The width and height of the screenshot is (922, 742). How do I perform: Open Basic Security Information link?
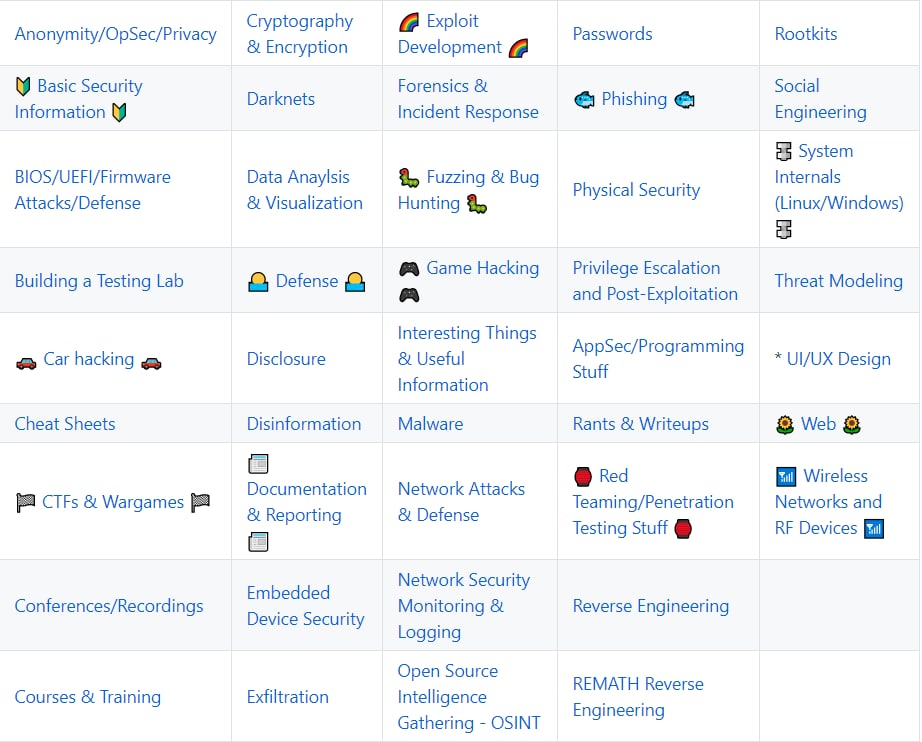tap(79, 99)
